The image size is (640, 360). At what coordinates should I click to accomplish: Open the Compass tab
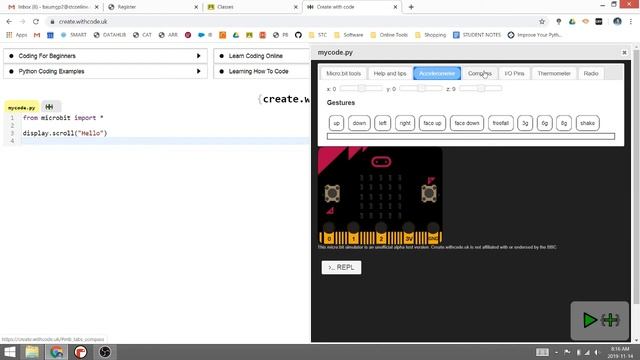480,73
